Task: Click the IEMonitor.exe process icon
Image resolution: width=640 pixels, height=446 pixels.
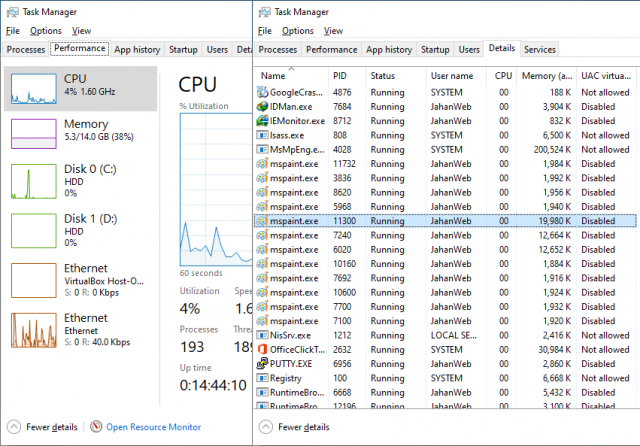Action: [262, 121]
